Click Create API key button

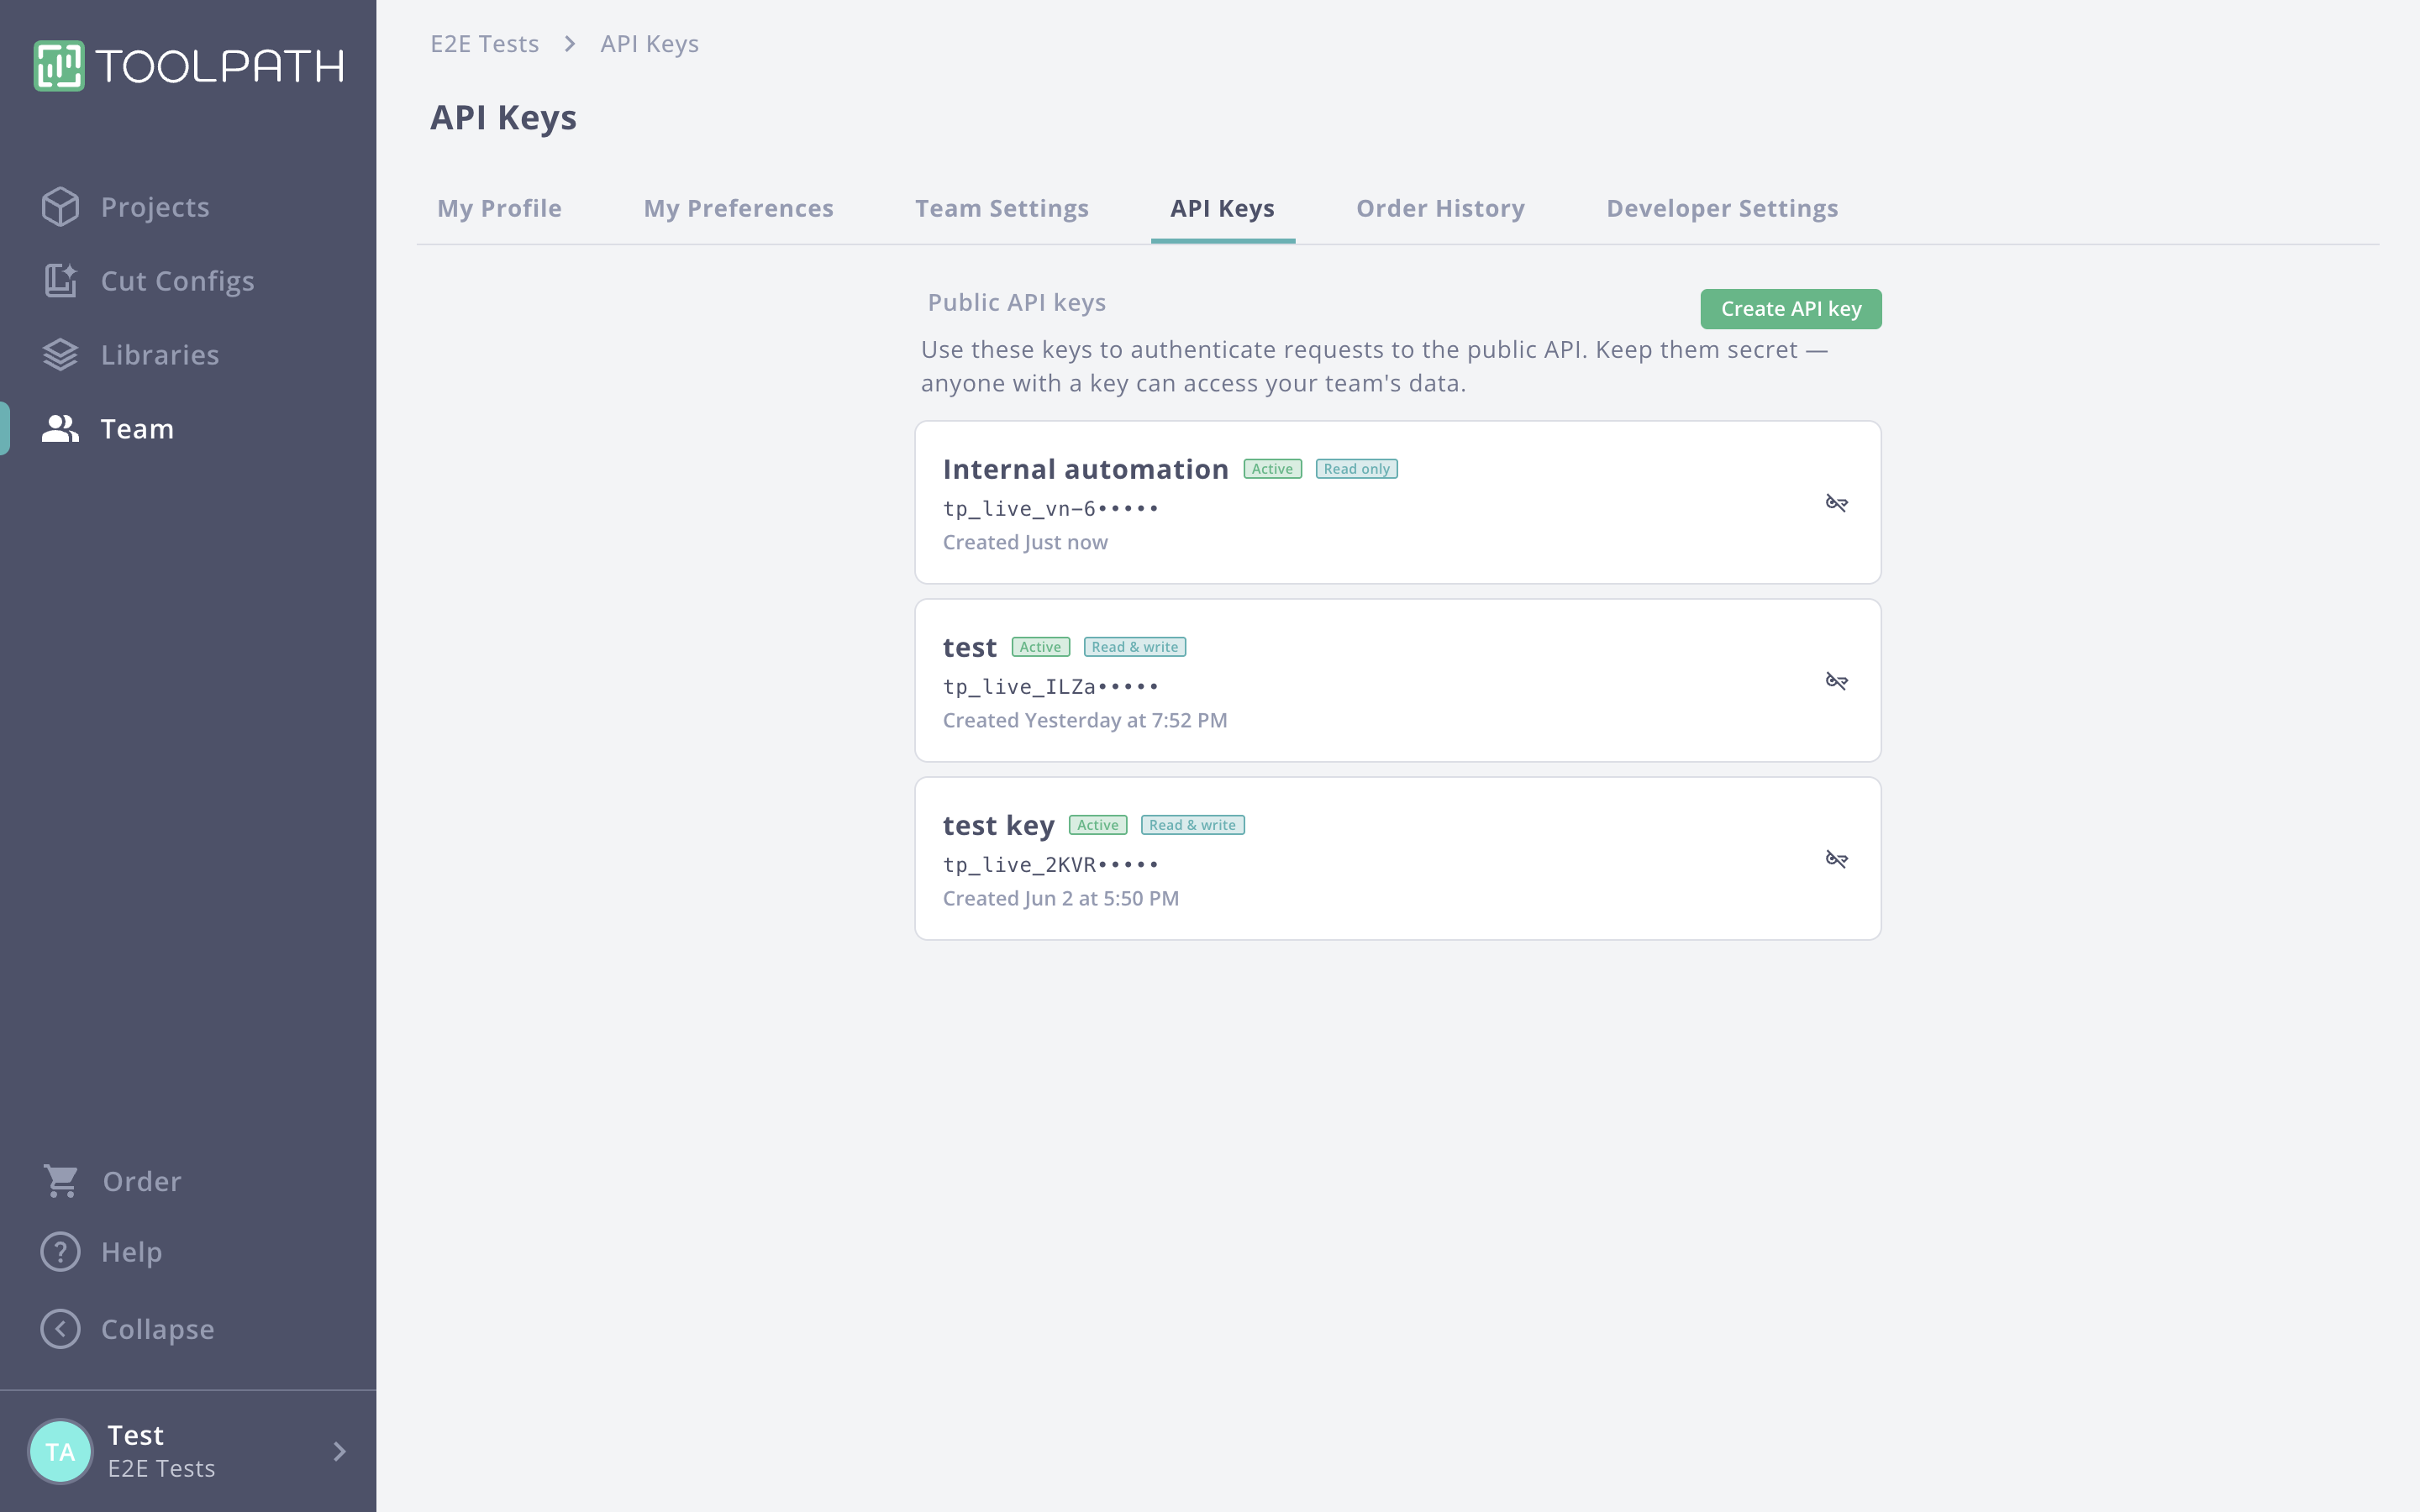click(1791, 309)
